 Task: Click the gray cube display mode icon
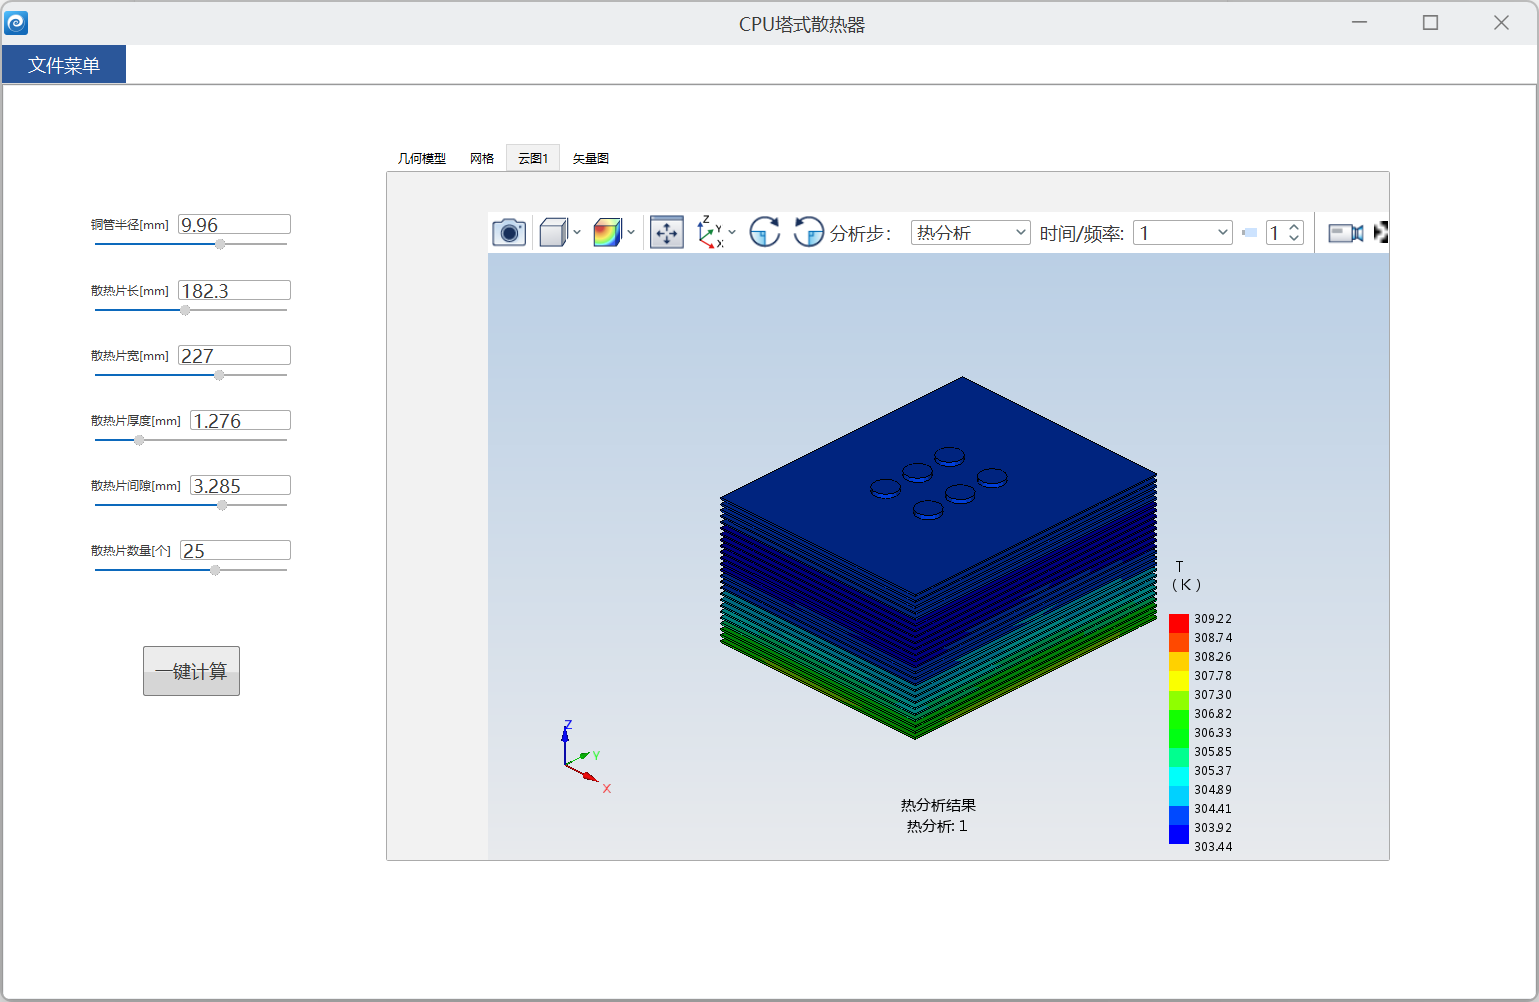[553, 233]
